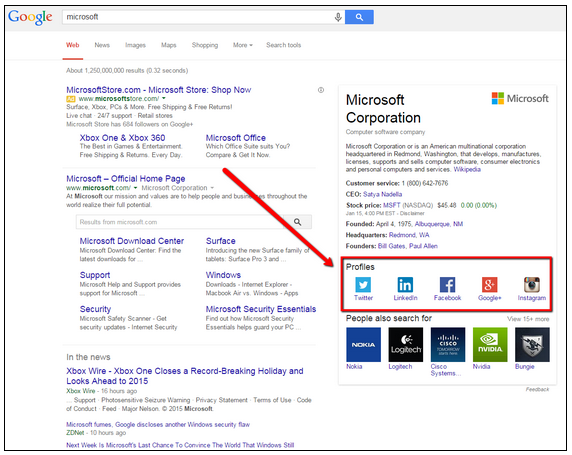Open the Satya Nadella CEO link

coord(382,194)
